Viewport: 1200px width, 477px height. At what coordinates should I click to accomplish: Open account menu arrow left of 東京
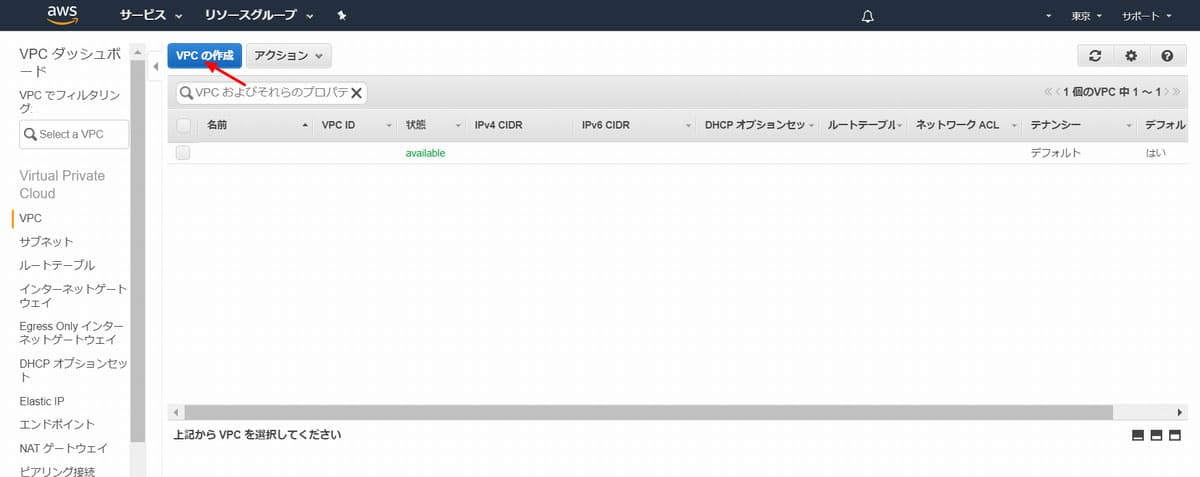[1049, 17]
